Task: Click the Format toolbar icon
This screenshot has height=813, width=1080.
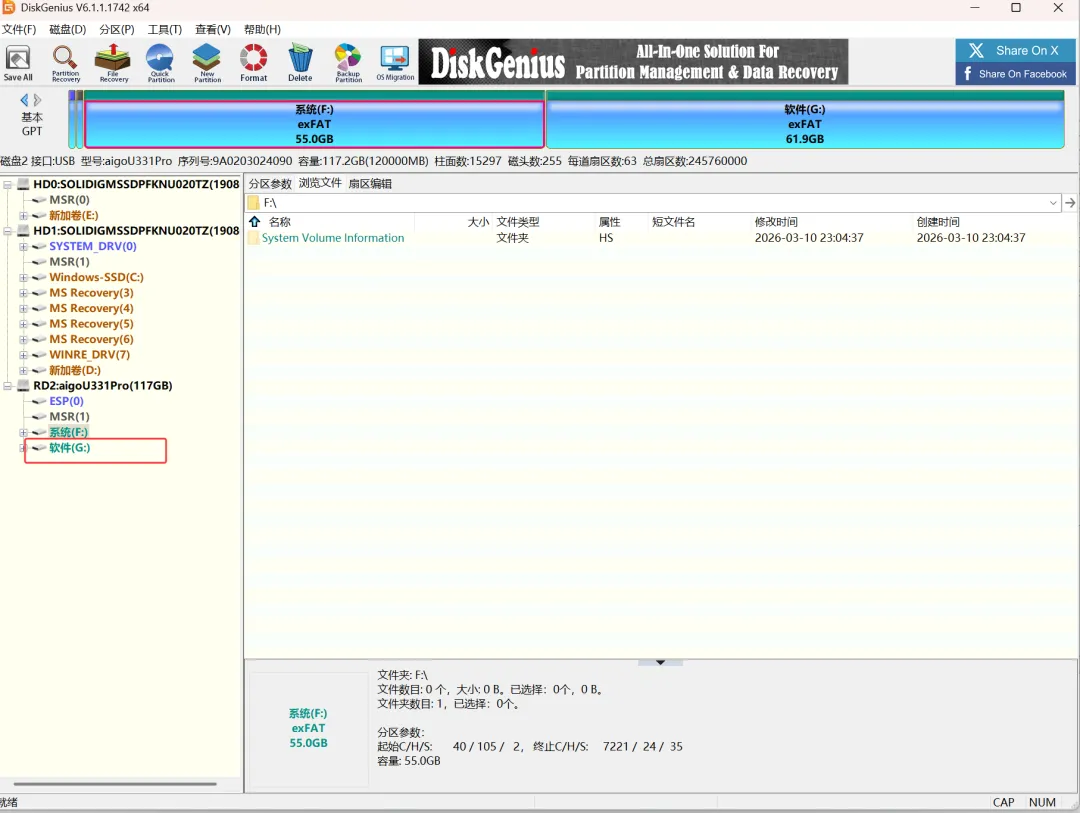Action: click(x=253, y=63)
